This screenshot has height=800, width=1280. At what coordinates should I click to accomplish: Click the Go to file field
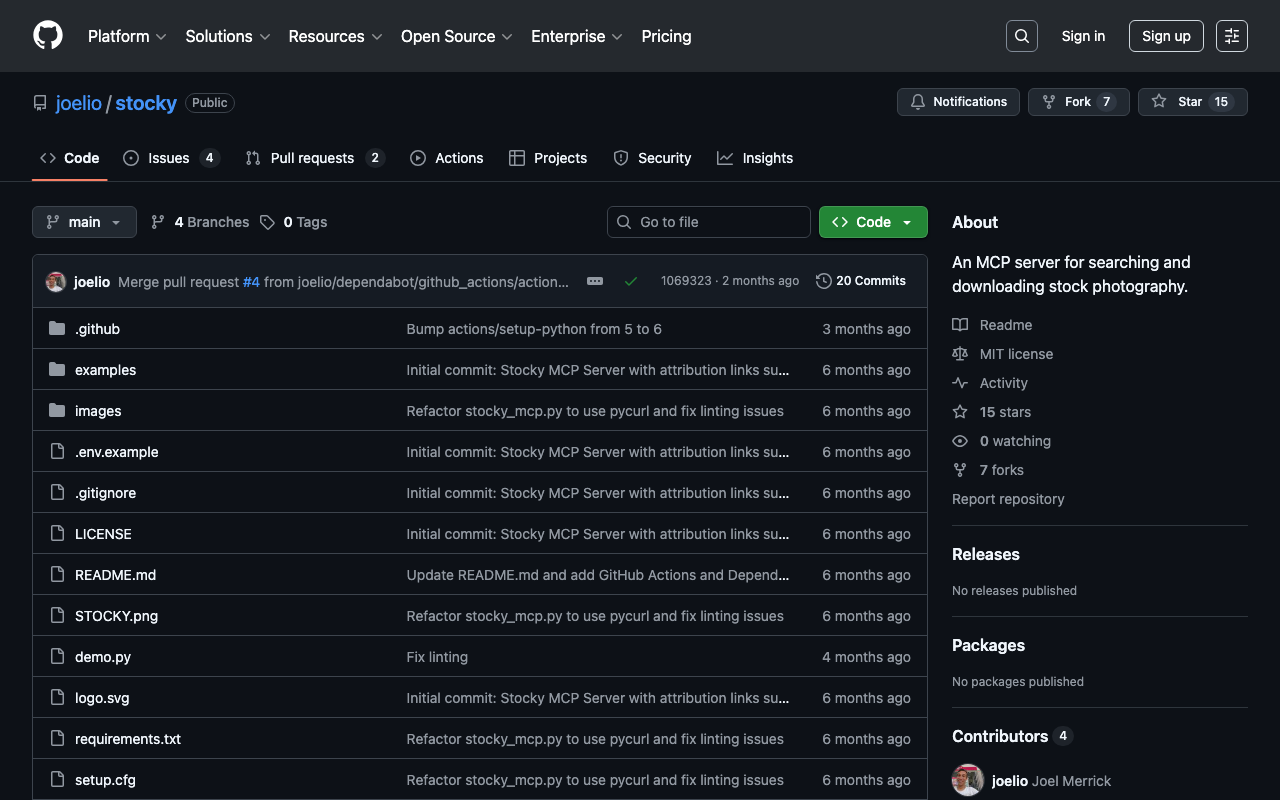(x=709, y=222)
